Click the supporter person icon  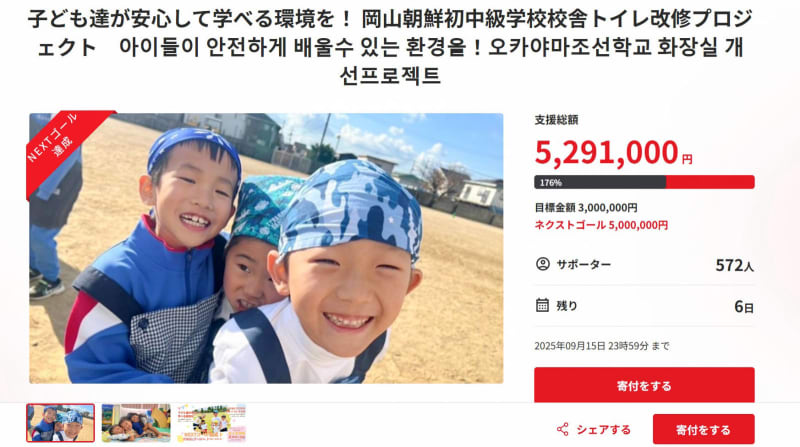point(542,264)
